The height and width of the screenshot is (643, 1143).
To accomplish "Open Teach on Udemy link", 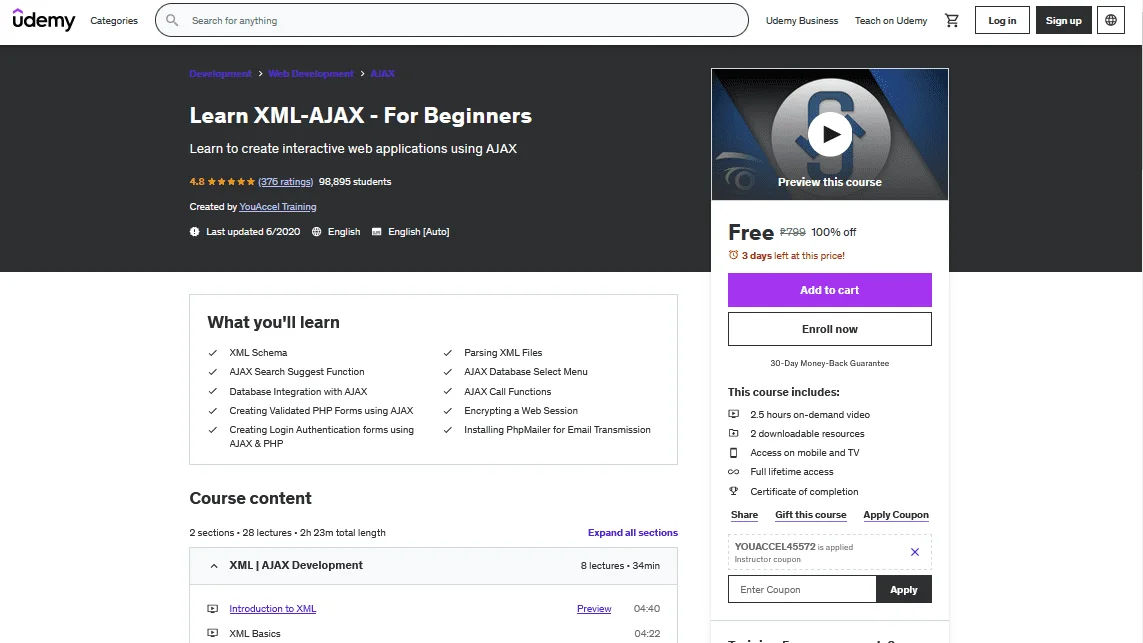I will [891, 20].
